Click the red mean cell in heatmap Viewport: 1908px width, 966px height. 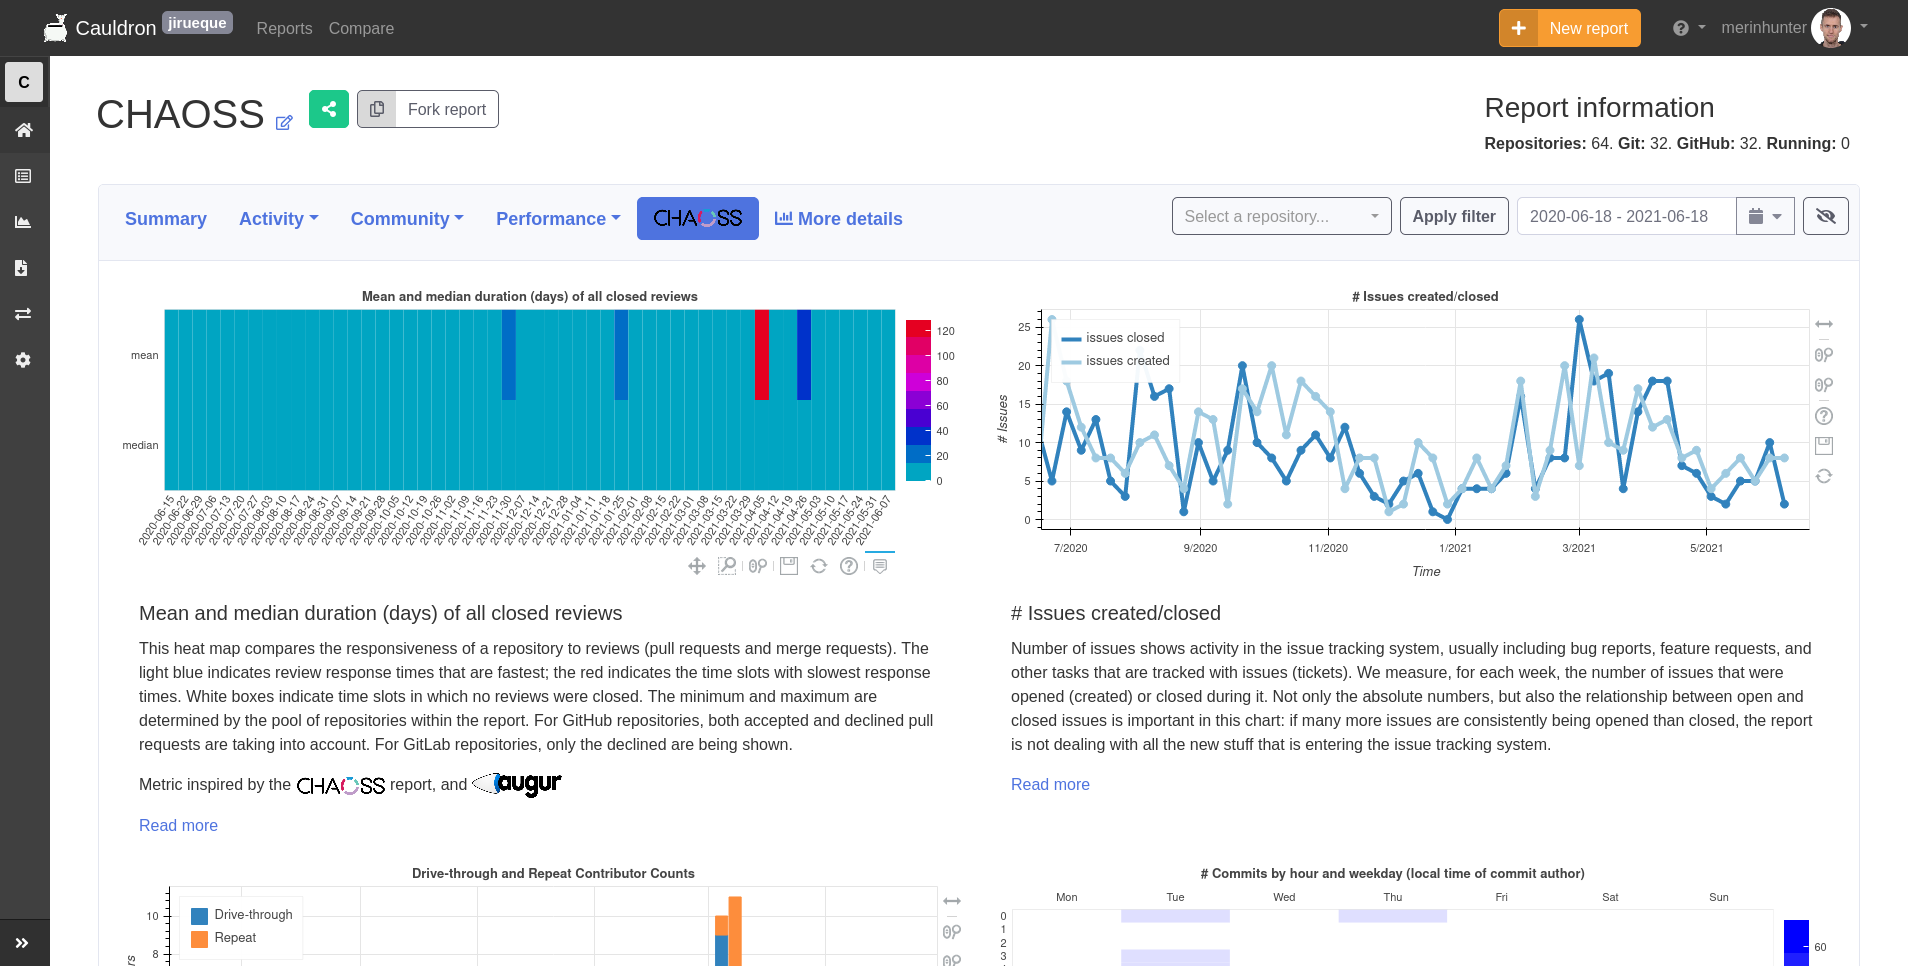tap(762, 355)
